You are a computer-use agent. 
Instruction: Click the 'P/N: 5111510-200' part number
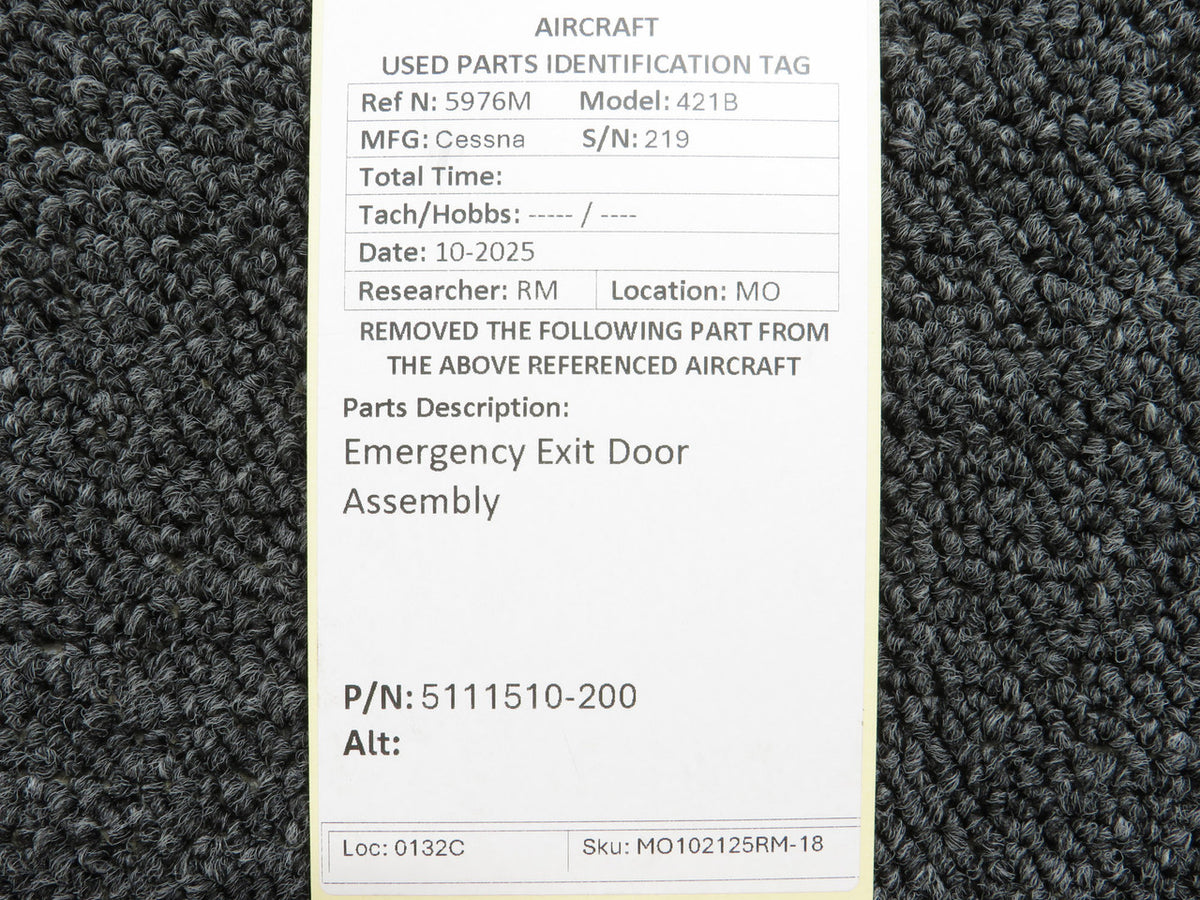[490, 696]
